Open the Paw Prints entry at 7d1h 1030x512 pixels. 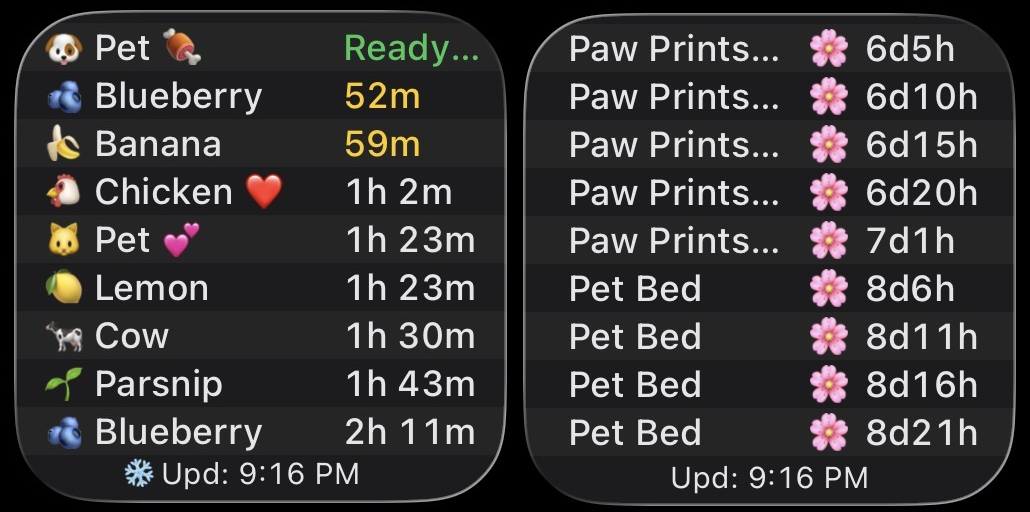[x=674, y=240]
